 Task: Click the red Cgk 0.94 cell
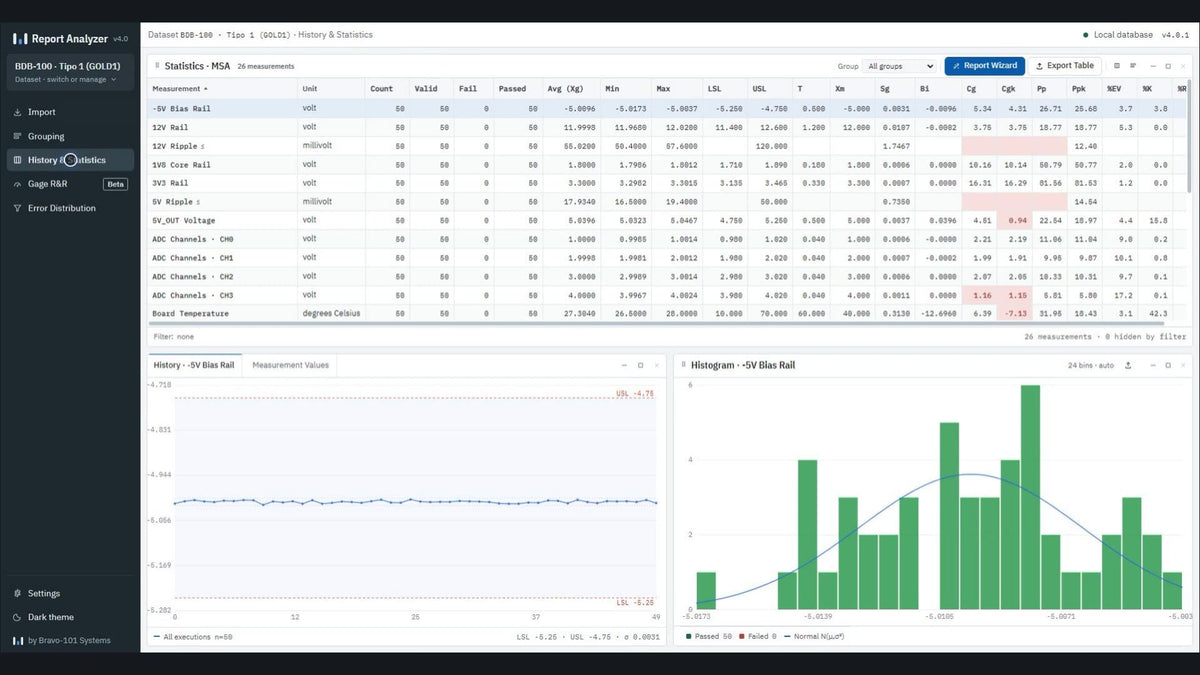click(1013, 220)
